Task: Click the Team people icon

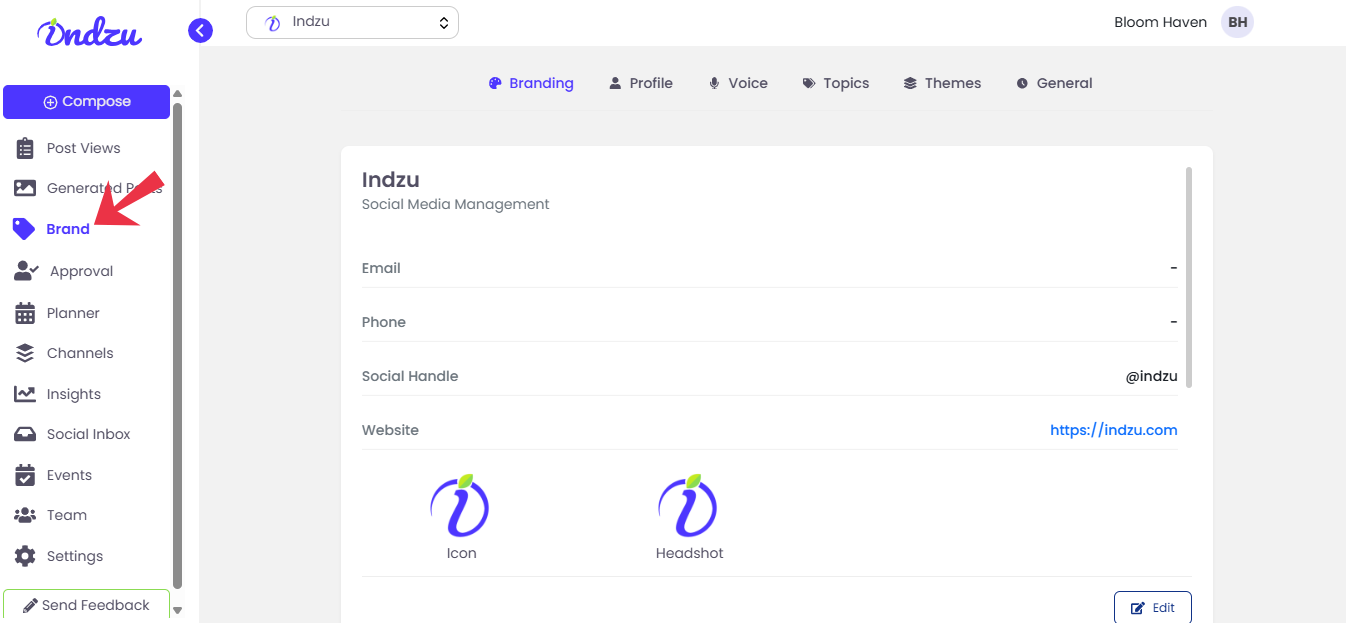Action: point(25,515)
